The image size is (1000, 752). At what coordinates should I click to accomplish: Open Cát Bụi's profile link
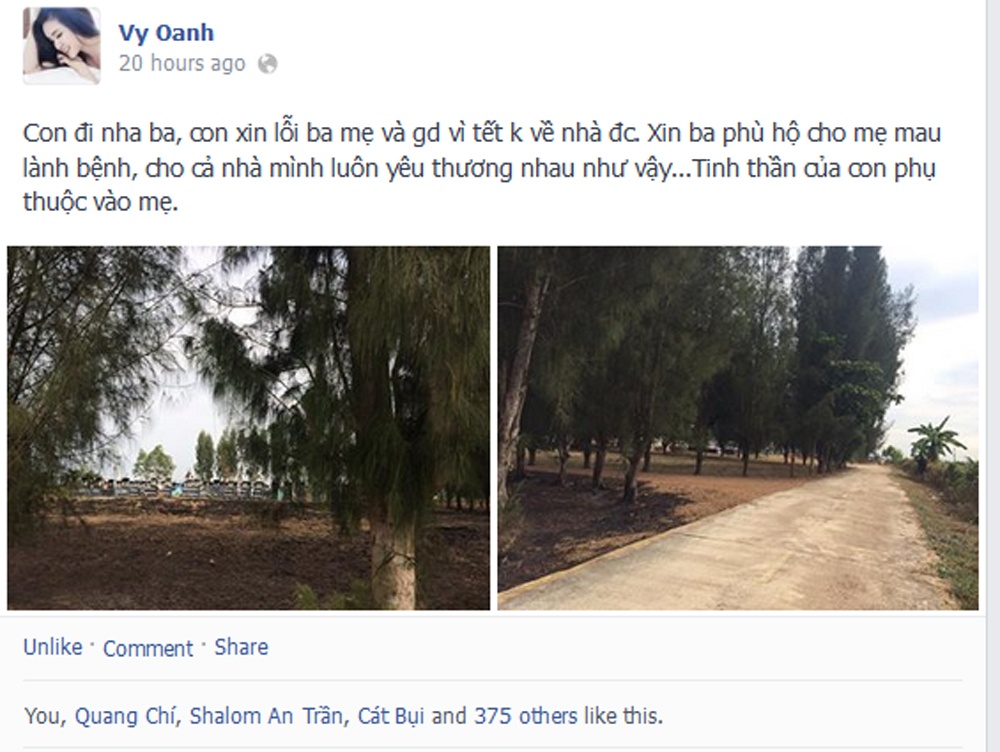(391, 716)
